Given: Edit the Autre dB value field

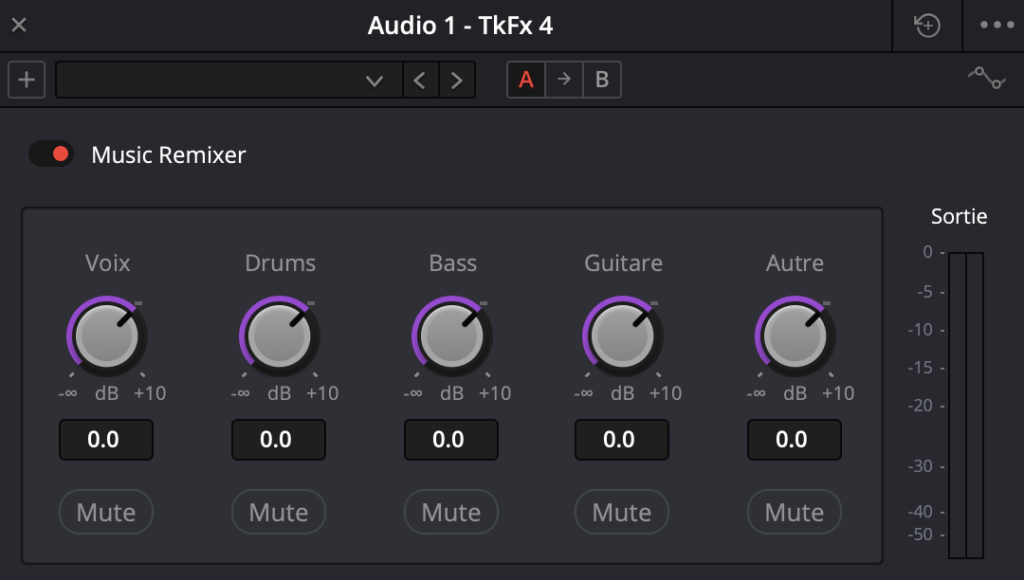Looking at the screenshot, I should [794, 440].
